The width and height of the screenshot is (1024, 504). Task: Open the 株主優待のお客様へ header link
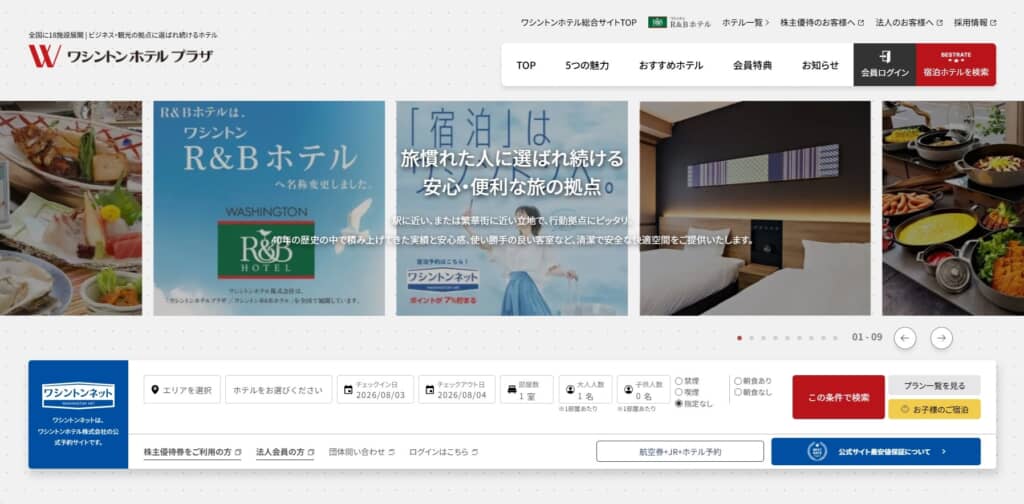pyautogui.click(x=822, y=22)
